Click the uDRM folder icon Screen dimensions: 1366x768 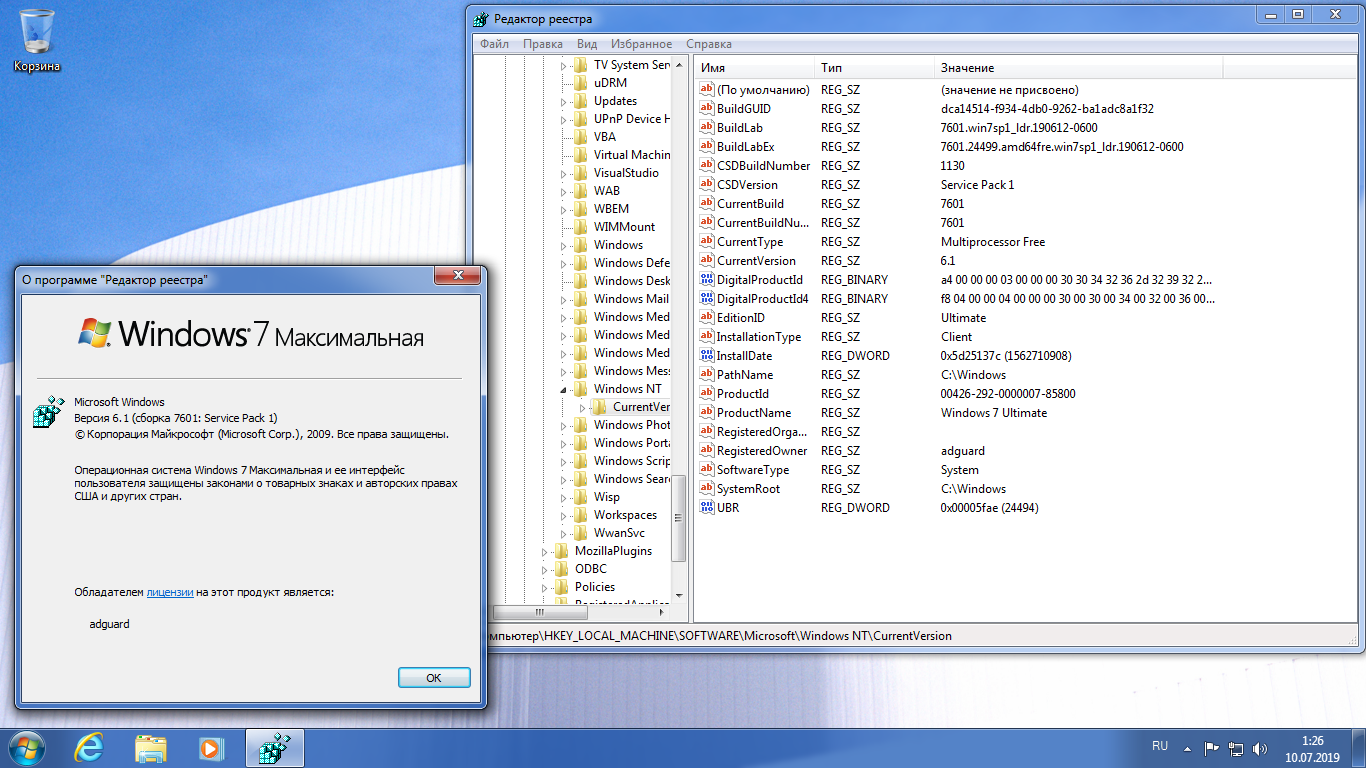580,83
